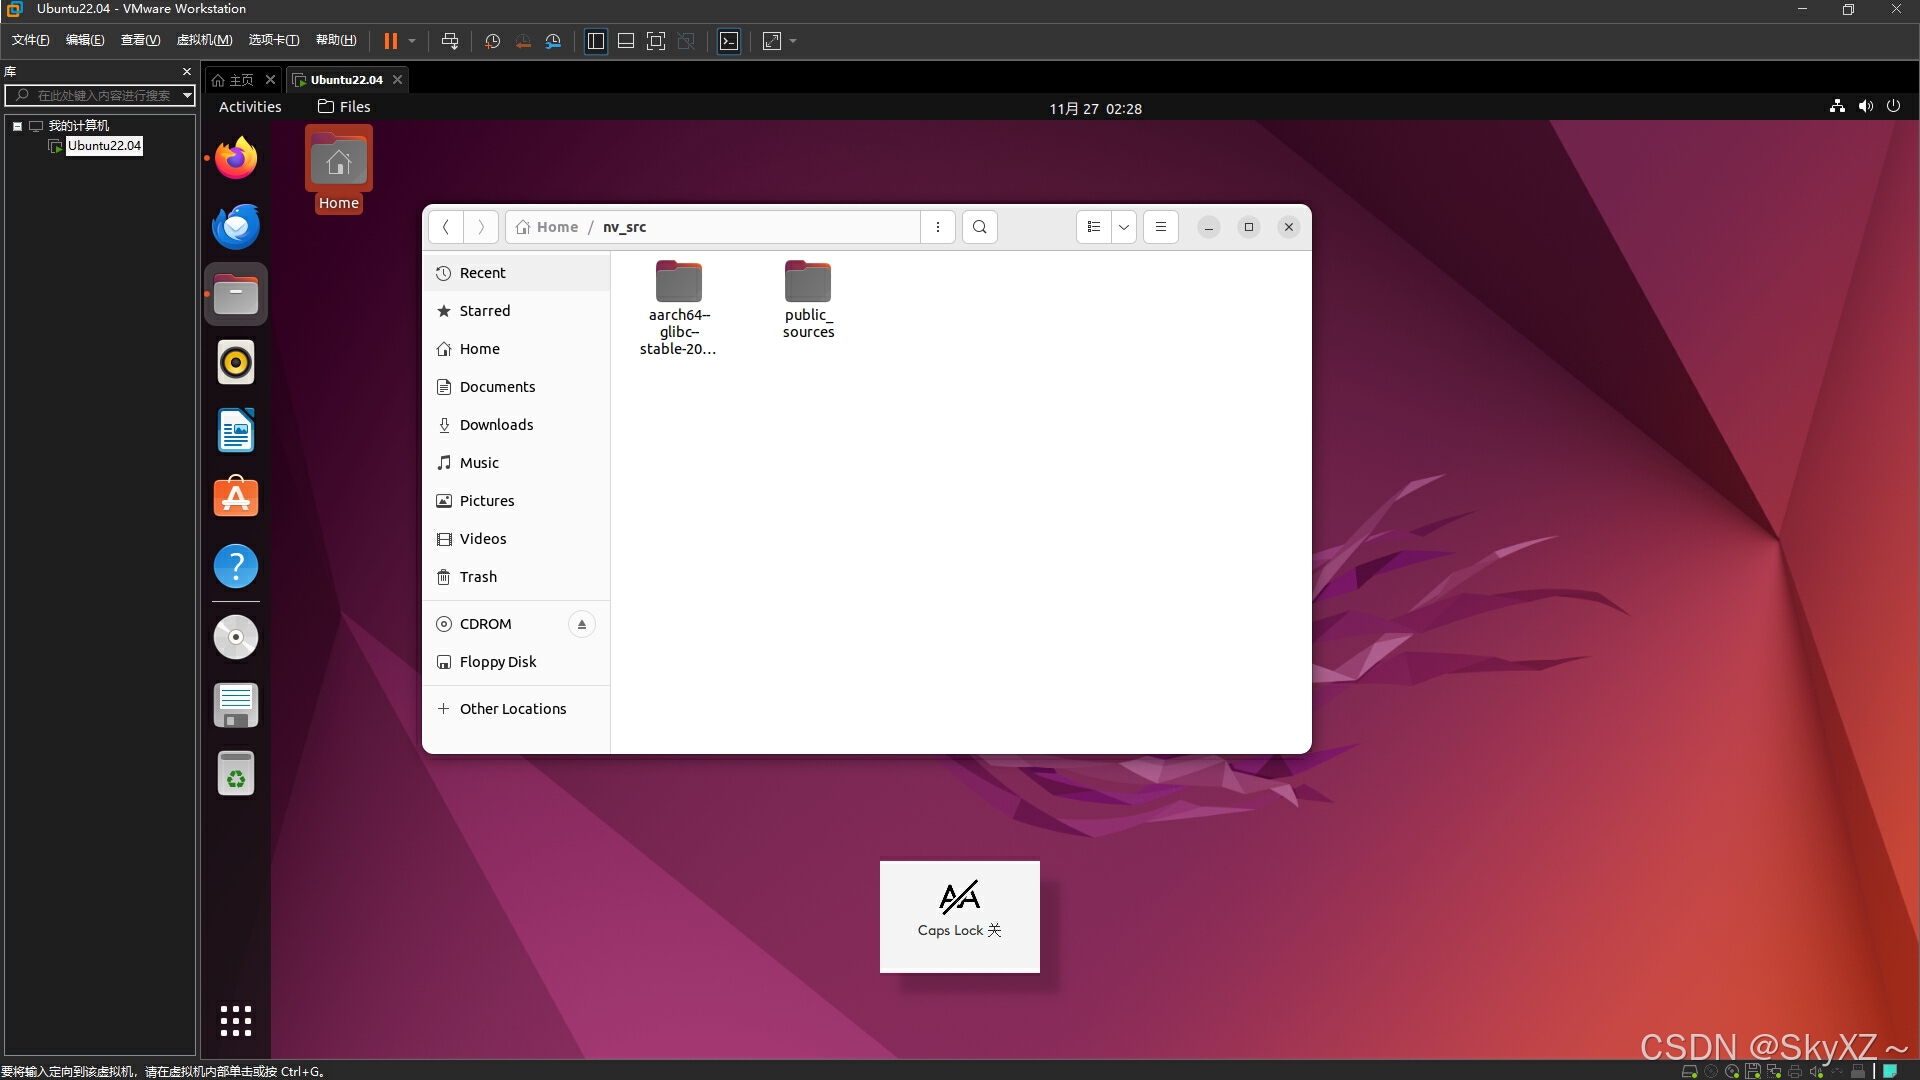
Task: Enable CDROM eject toggle in sidebar
Action: click(582, 624)
